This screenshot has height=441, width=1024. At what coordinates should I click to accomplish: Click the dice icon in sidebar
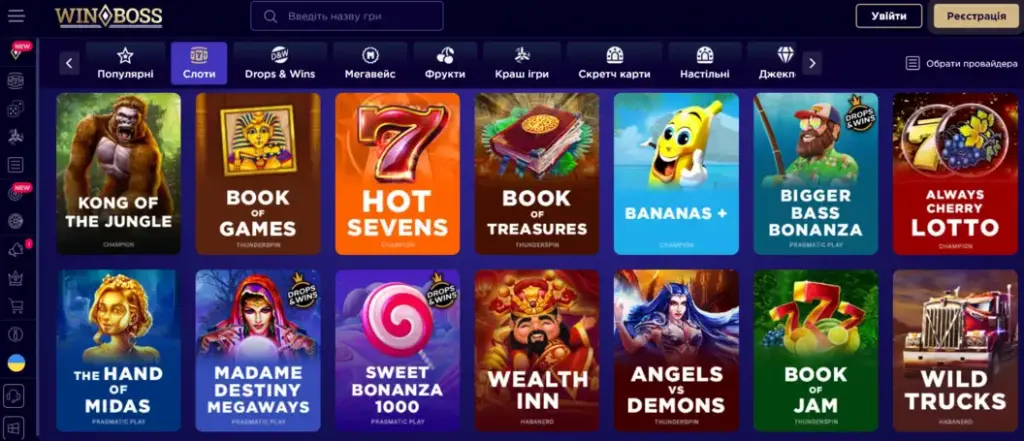click(16, 109)
